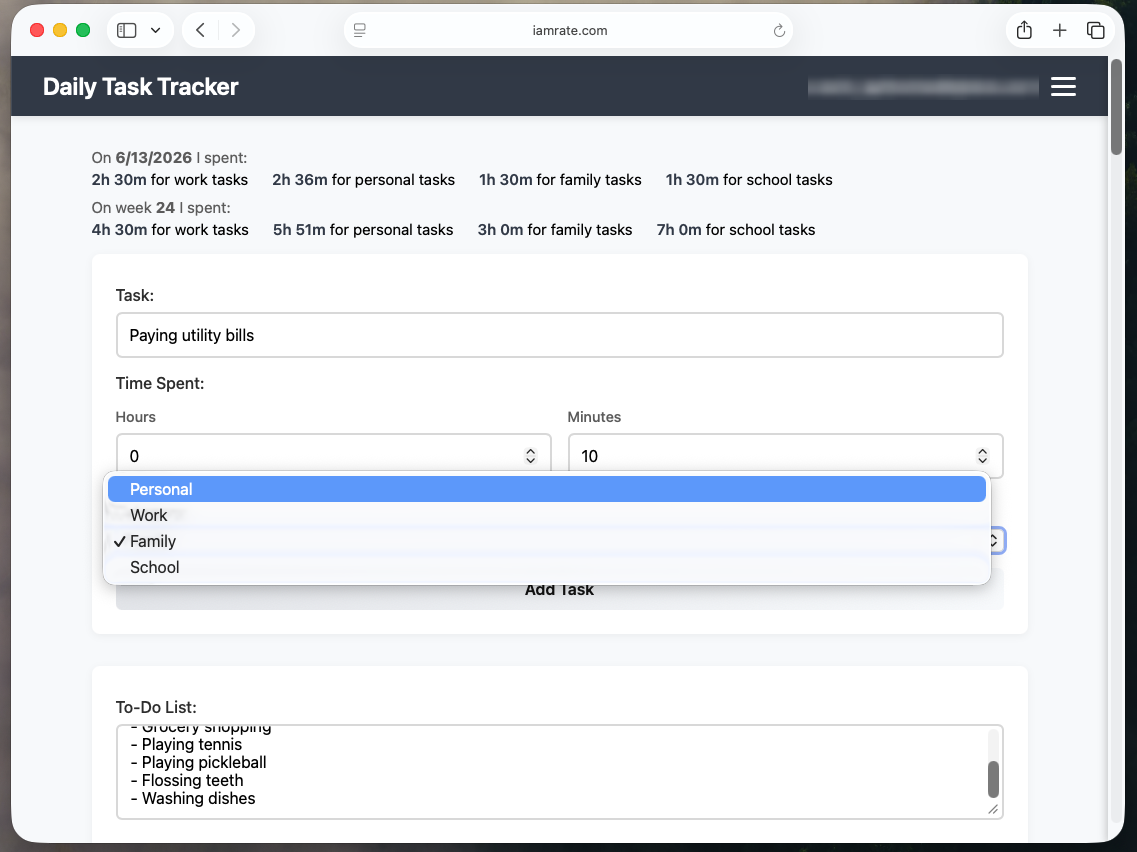Click the page vertical scrollbar thumb
Image resolution: width=1137 pixels, height=852 pixels.
[1117, 107]
